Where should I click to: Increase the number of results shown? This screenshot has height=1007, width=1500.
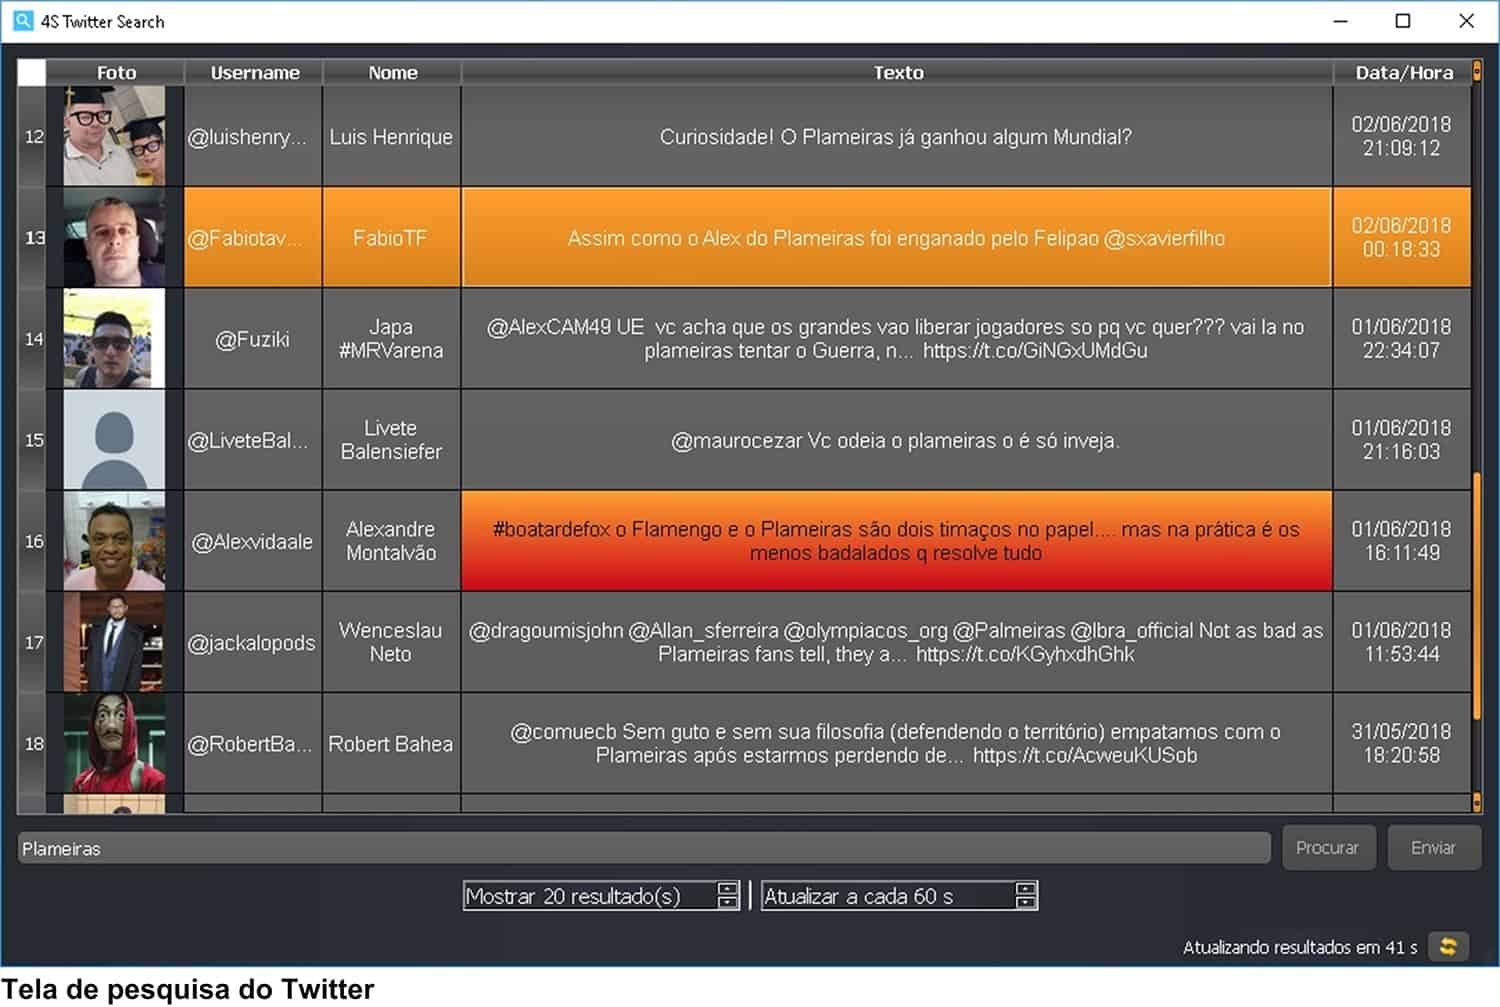pyautogui.click(x=728, y=888)
